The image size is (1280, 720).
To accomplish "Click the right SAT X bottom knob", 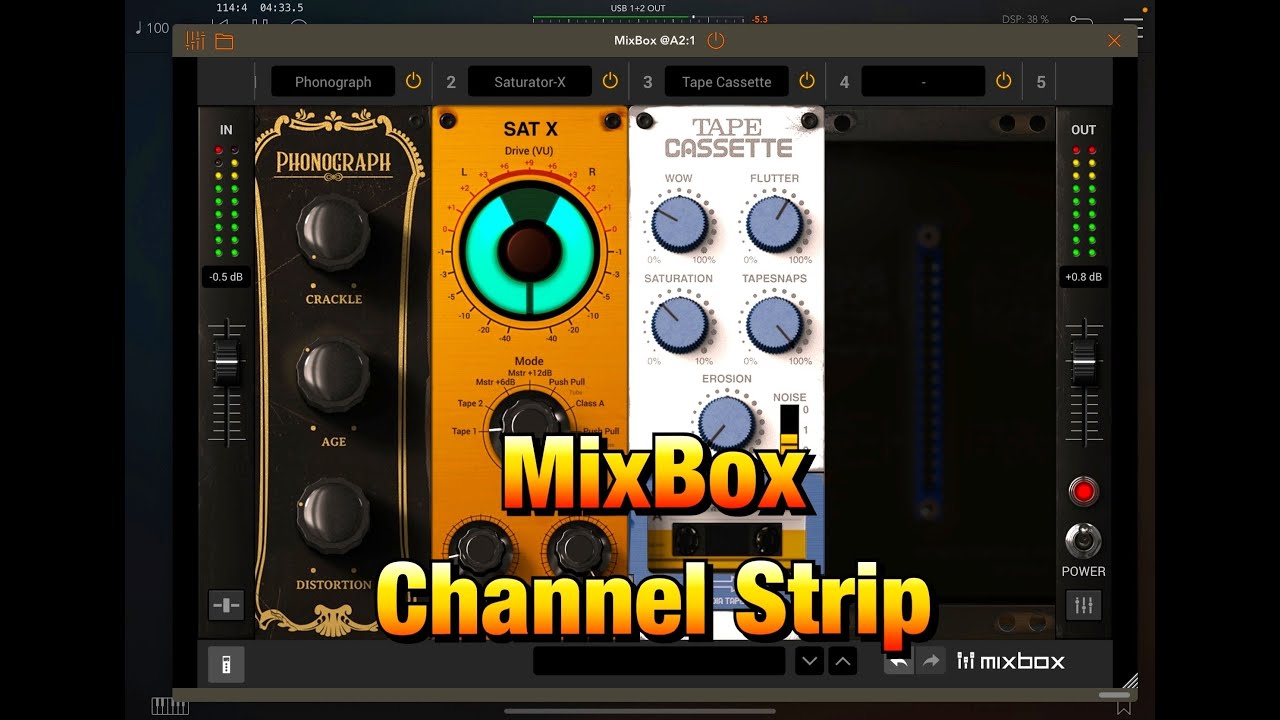I will coord(580,548).
